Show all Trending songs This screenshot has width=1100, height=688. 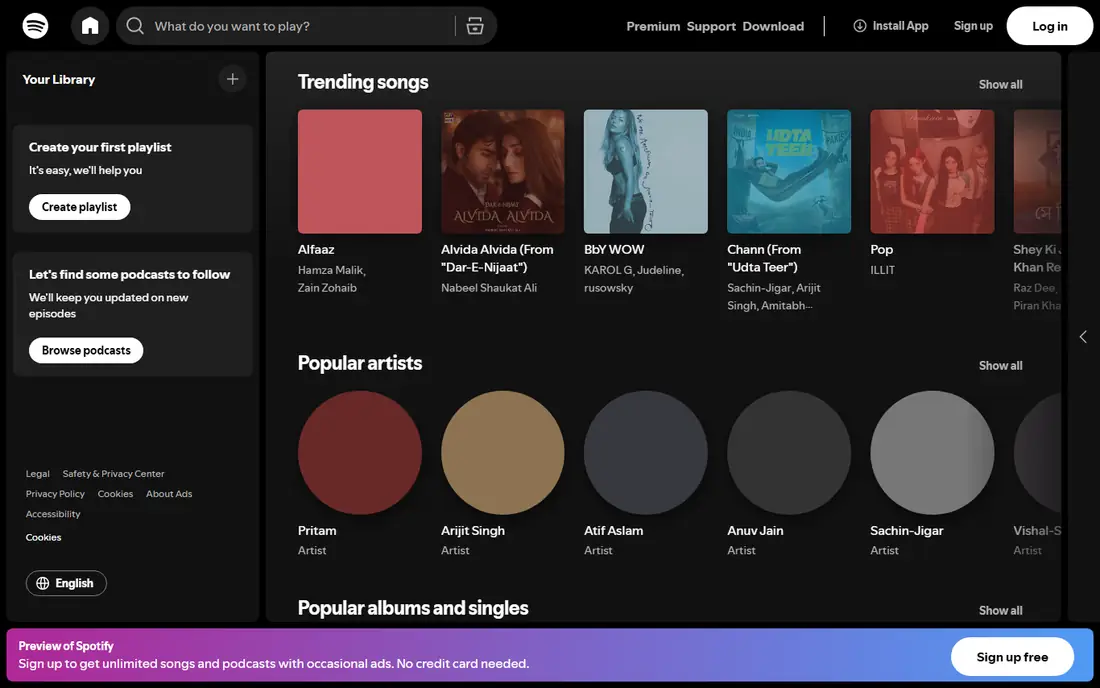click(x=1000, y=84)
